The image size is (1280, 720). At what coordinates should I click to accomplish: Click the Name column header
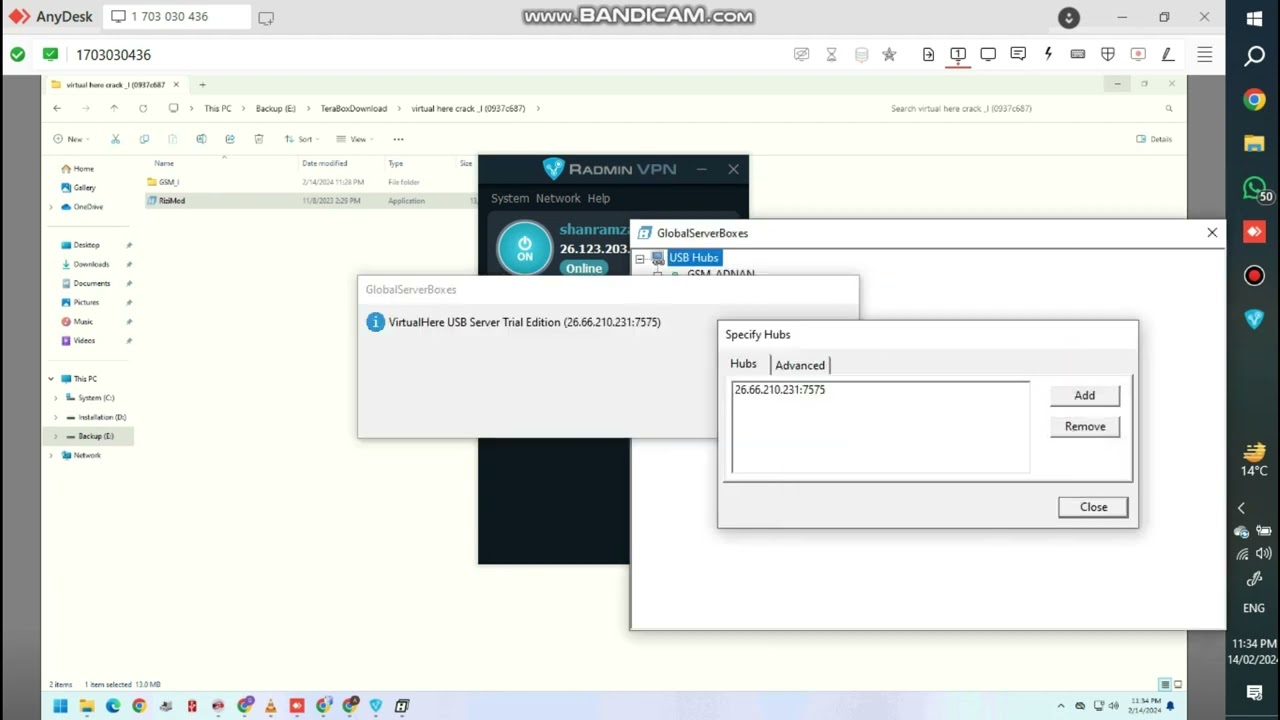pos(164,163)
